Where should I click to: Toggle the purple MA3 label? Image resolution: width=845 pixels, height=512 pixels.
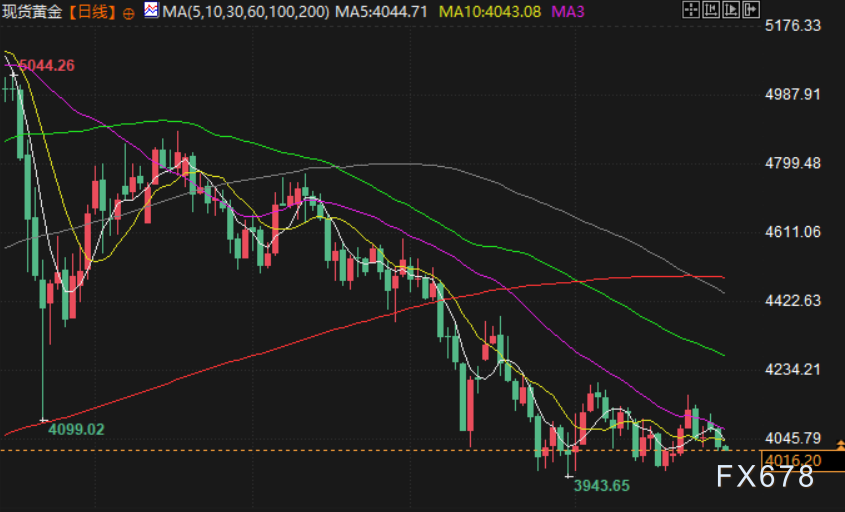[x=568, y=12]
